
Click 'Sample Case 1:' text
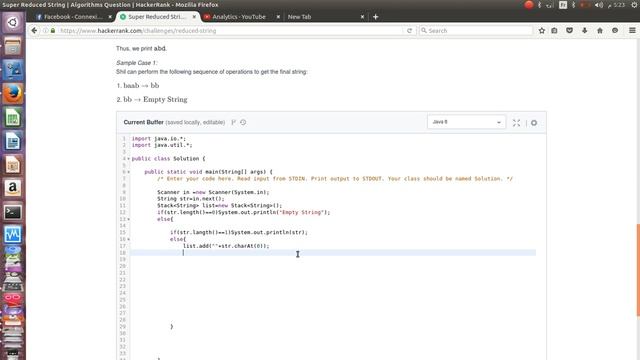coord(136,63)
